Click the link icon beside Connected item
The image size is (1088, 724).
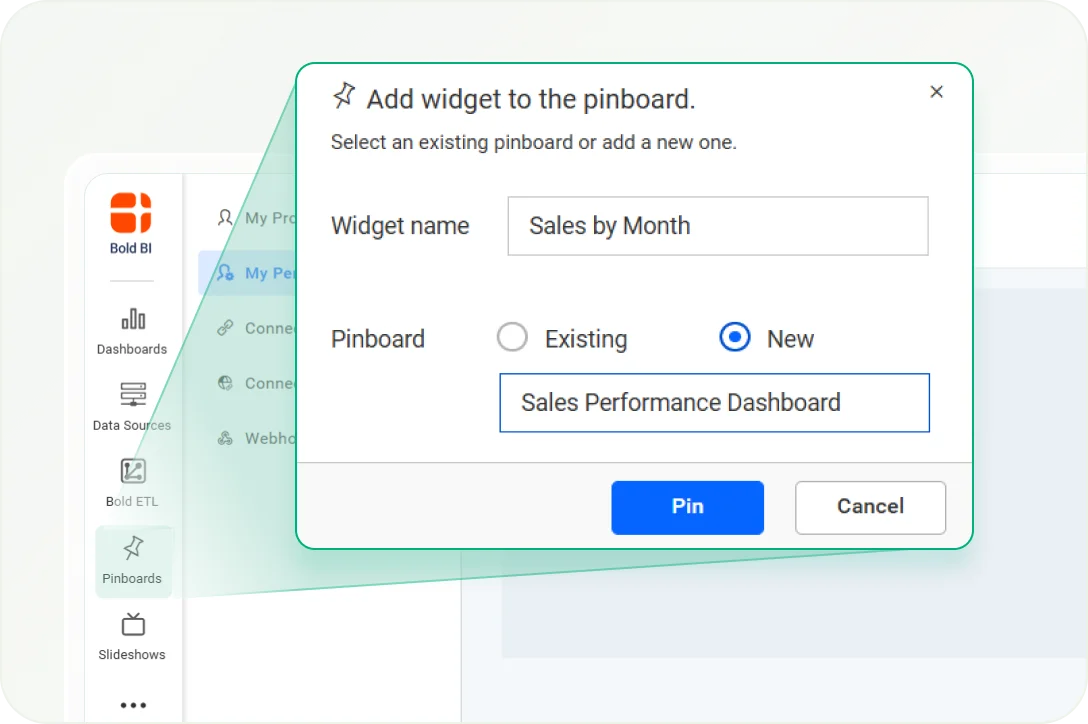226,328
